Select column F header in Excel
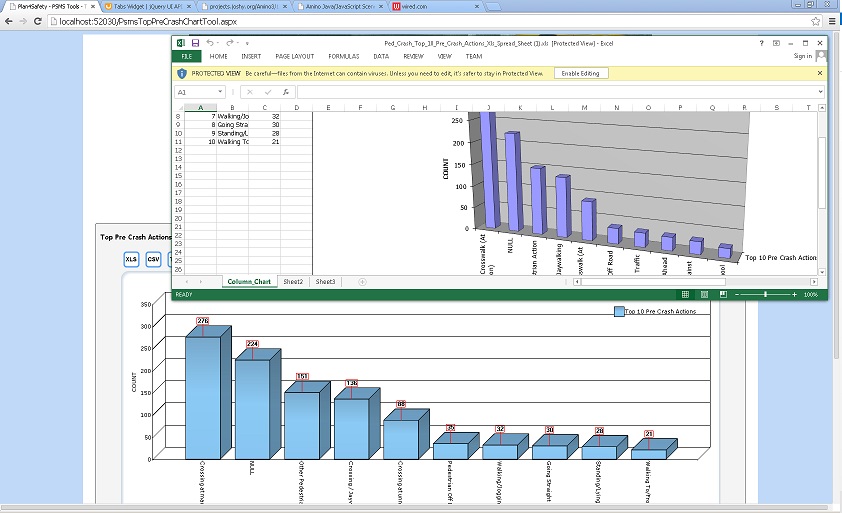Screen dimensions: 842x513 [360, 107]
